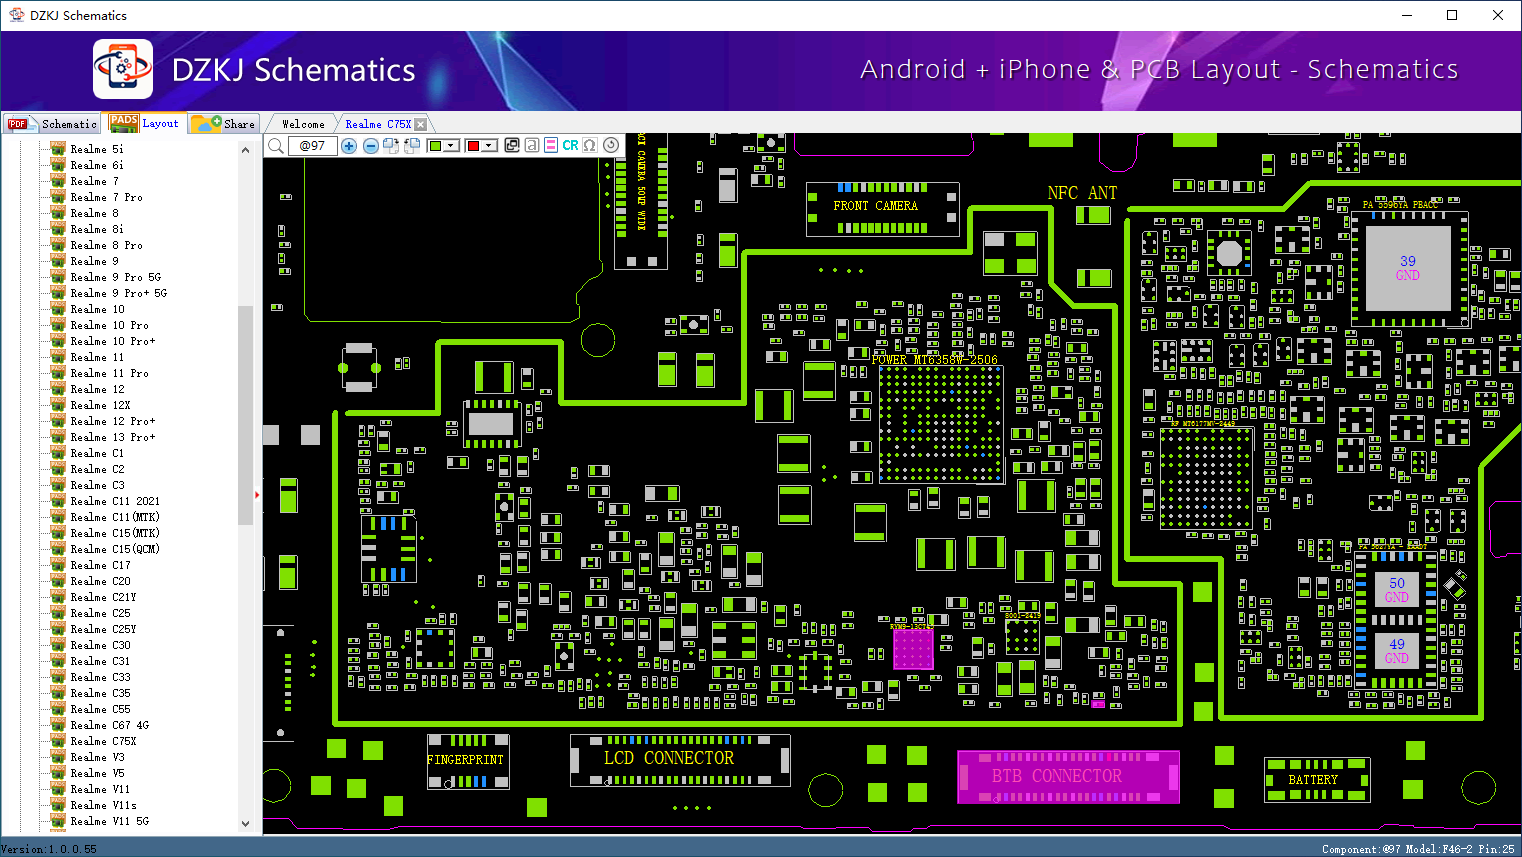Screen dimensions: 1522x857
Task: Click the PADS icon beside Realme 12X
Action: pos(58,405)
